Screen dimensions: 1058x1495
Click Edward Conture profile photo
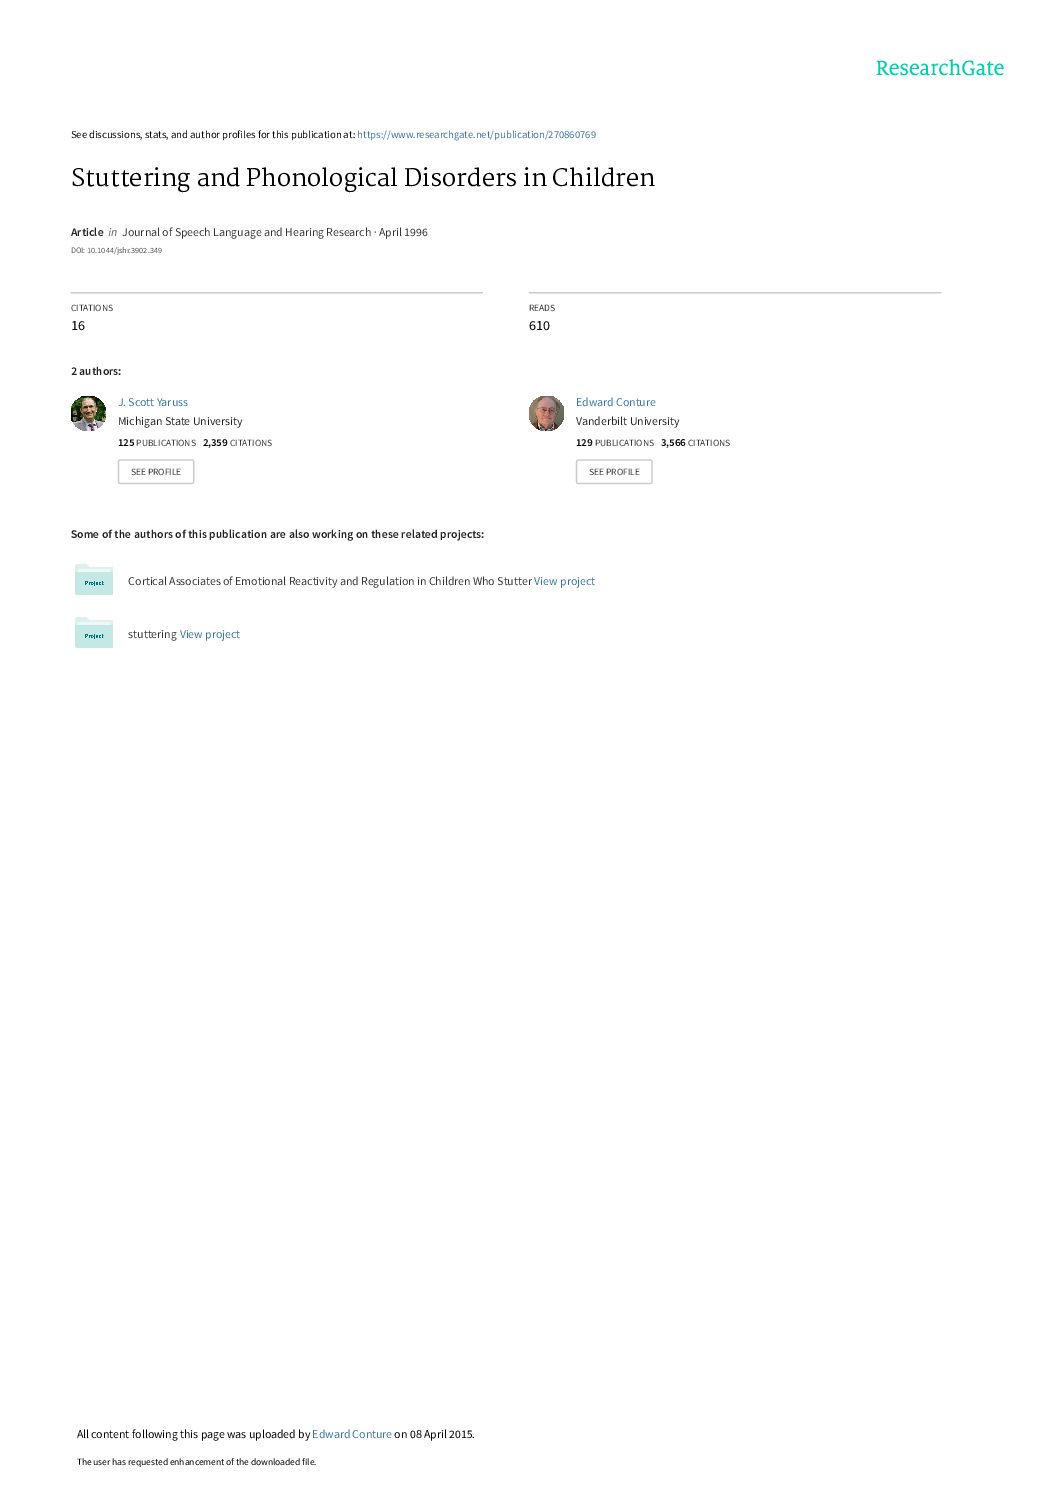point(546,413)
